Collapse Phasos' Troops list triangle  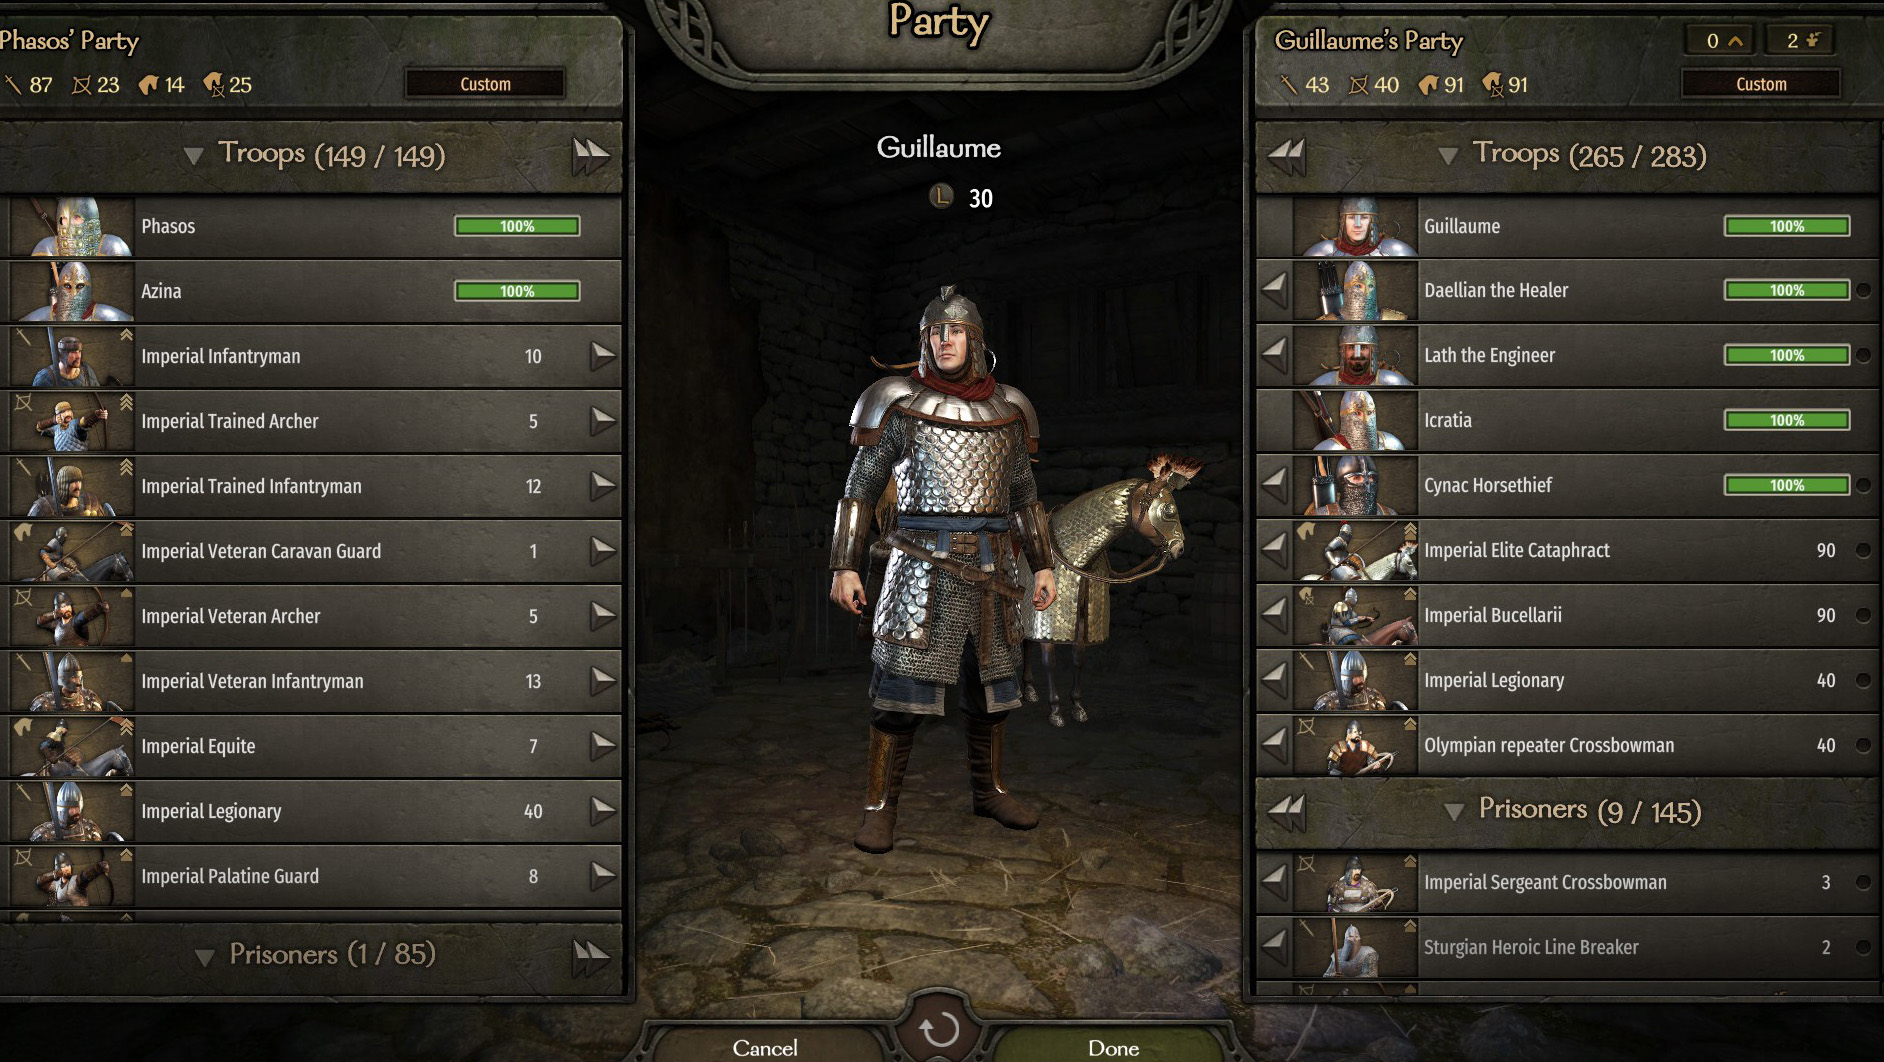194,156
